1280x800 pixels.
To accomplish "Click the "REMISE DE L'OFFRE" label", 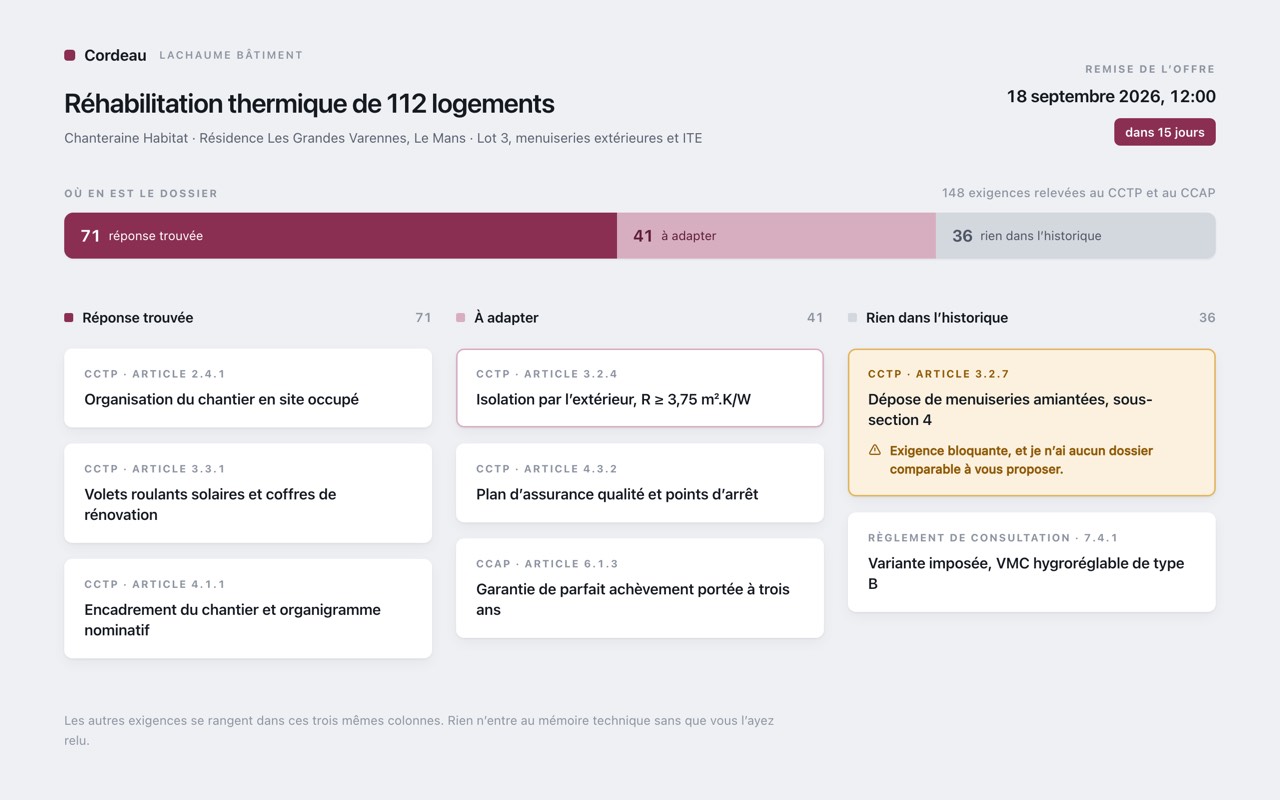I will (1150, 70).
